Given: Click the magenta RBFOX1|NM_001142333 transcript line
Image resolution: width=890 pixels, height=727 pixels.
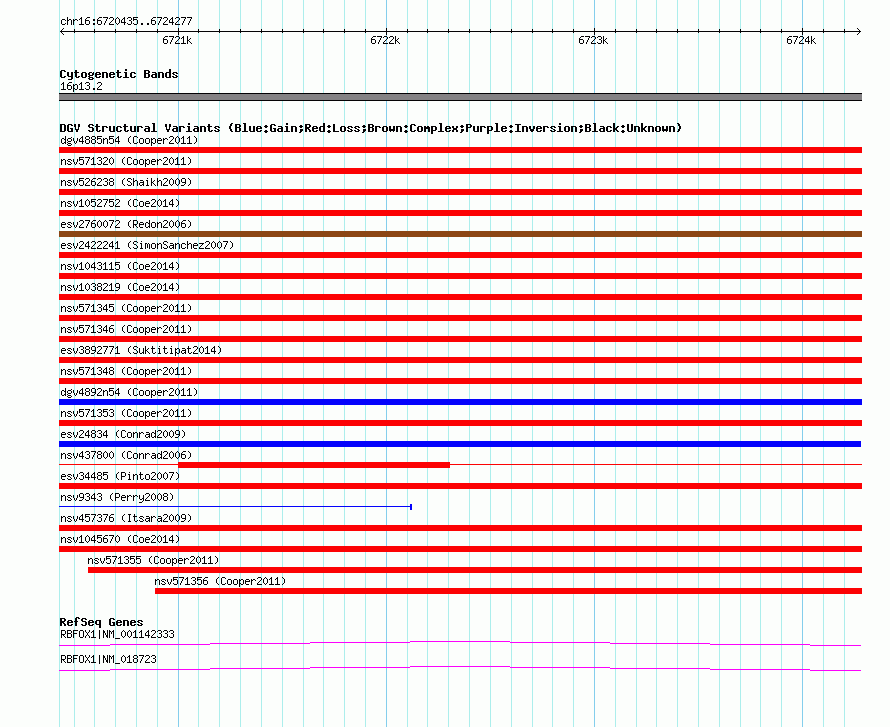Looking at the screenshot, I should click(x=460, y=643).
